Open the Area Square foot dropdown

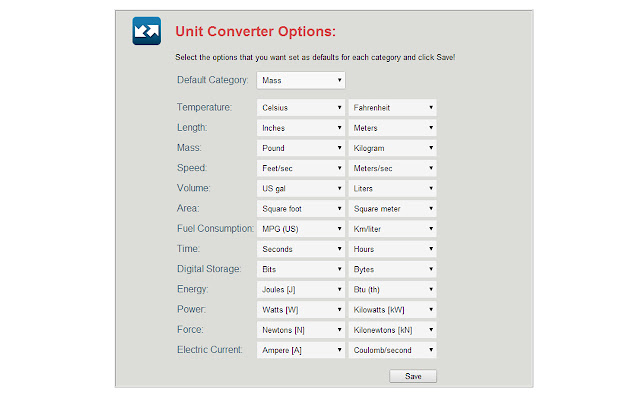(x=301, y=209)
